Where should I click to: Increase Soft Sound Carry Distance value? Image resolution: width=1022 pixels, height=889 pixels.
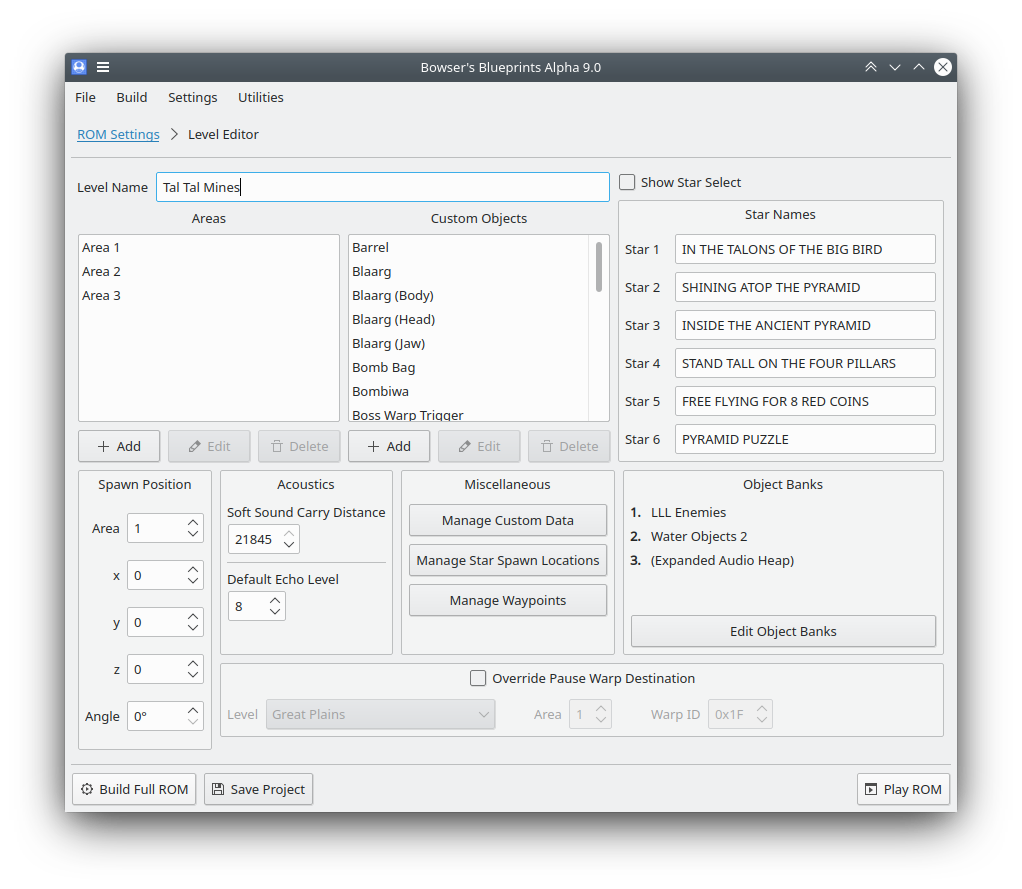[289, 534]
